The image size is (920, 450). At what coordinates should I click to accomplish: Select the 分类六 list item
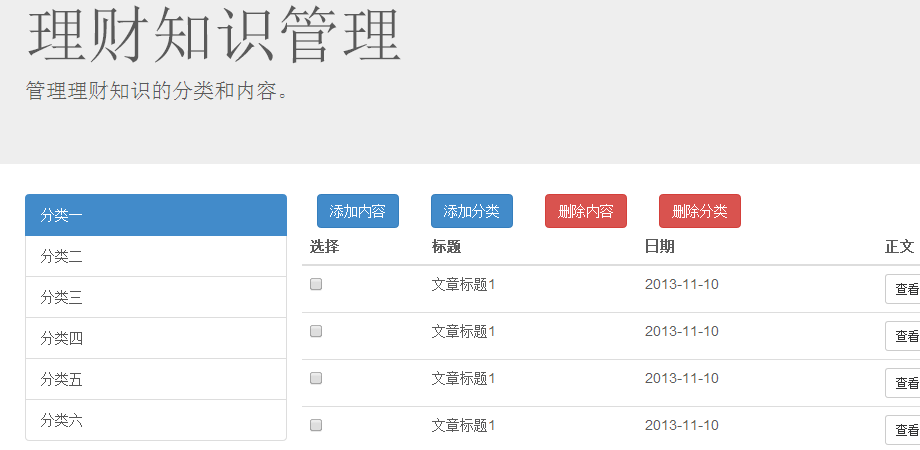click(156, 420)
